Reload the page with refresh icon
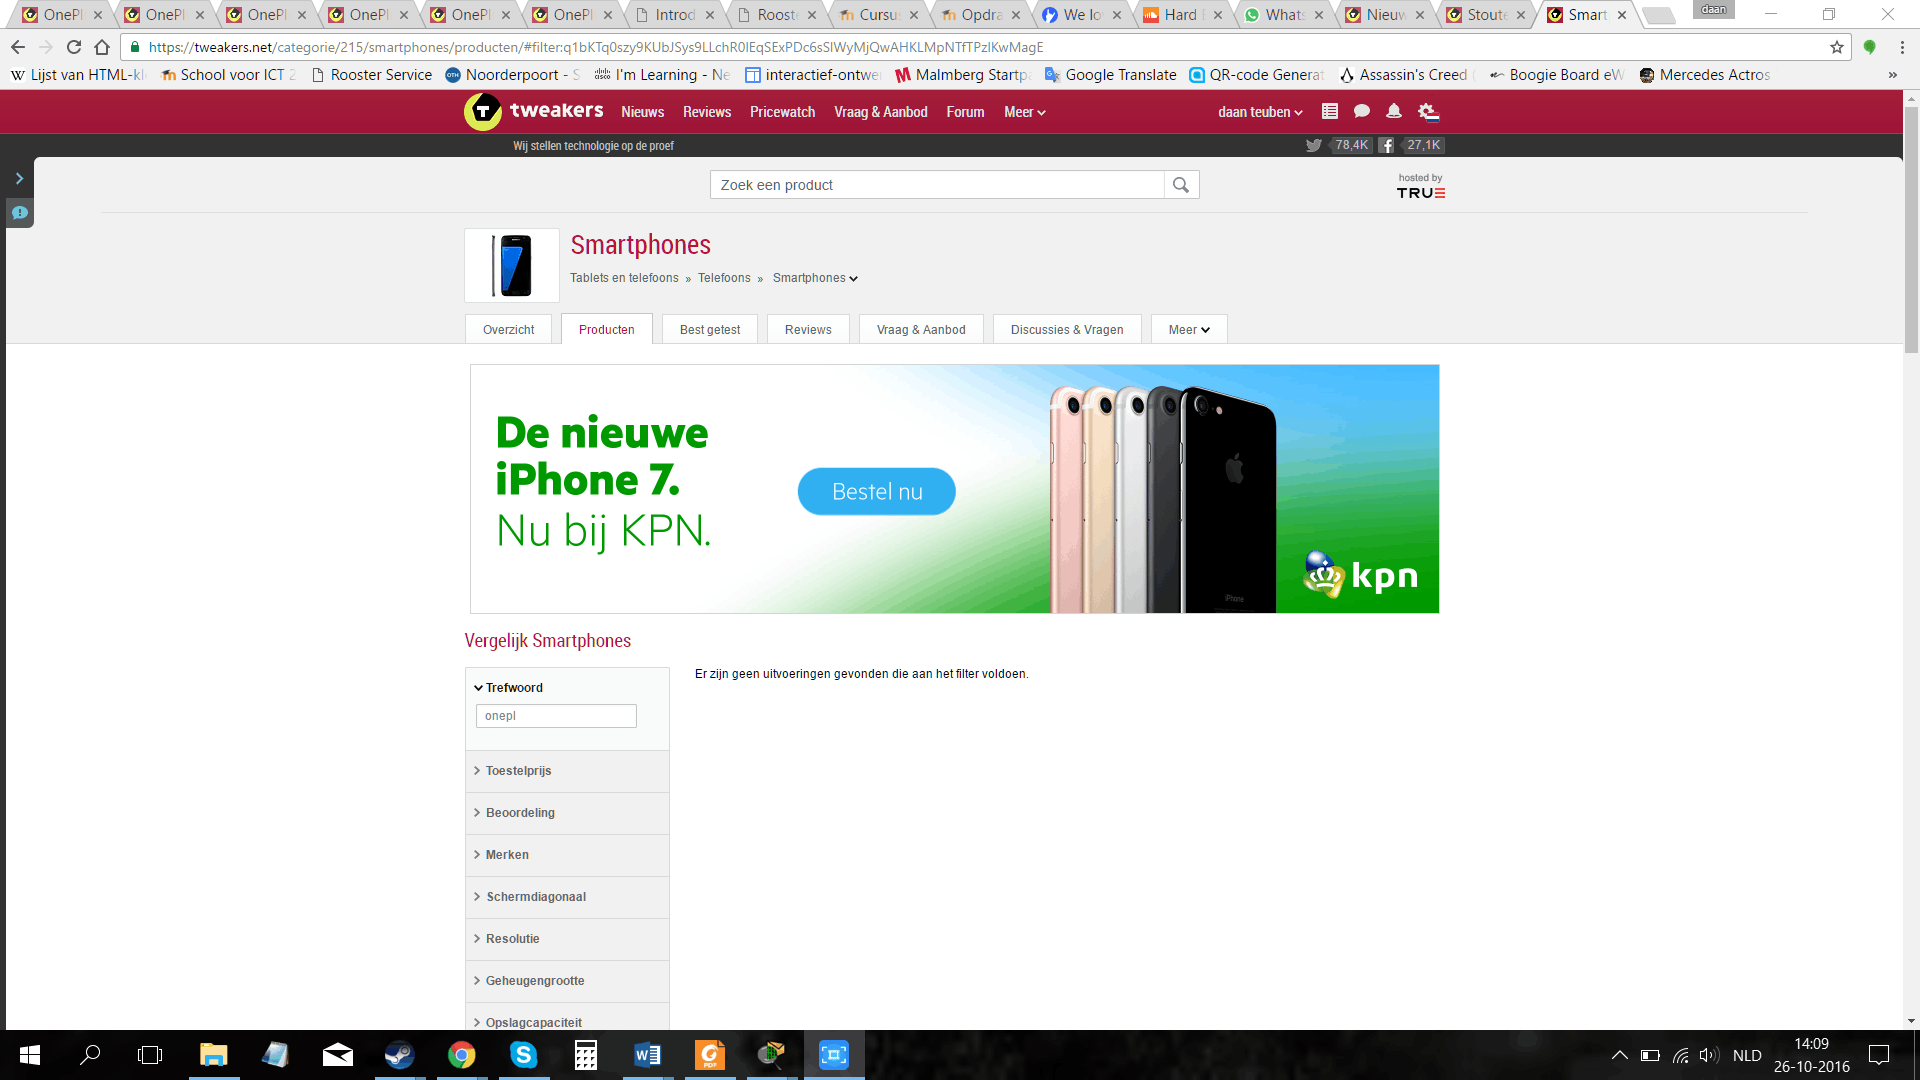The image size is (1920, 1080). pyautogui.click(x=74, y=47)
